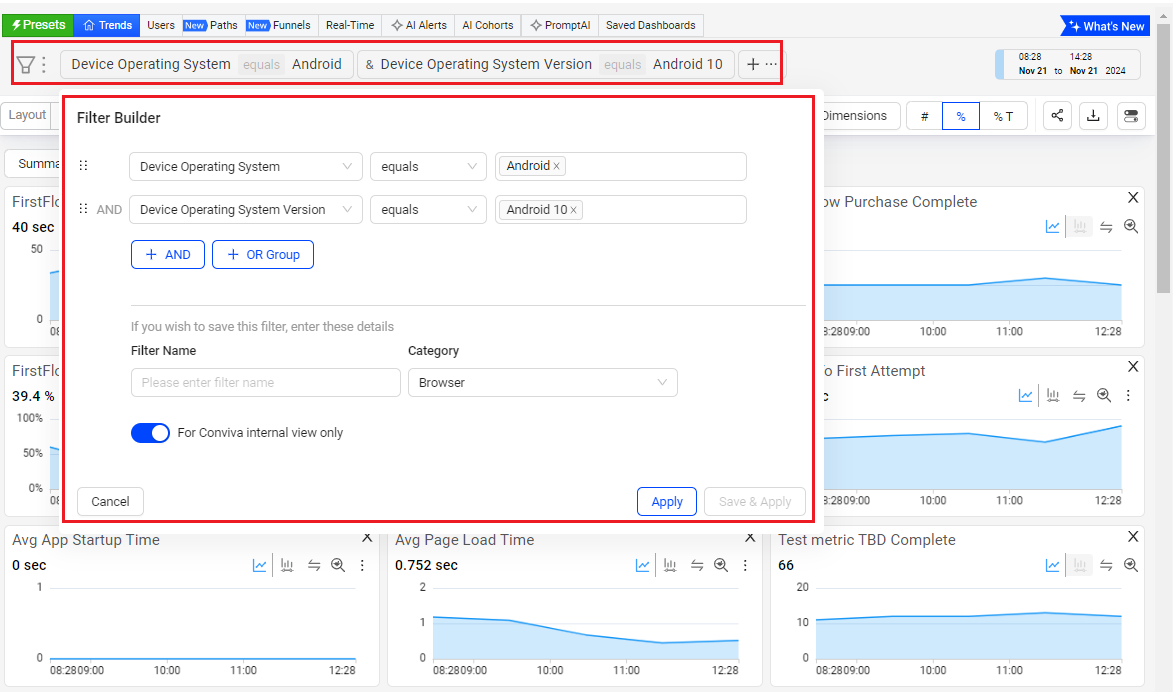Click the share icon in the toolbar

click(1057, 116)
